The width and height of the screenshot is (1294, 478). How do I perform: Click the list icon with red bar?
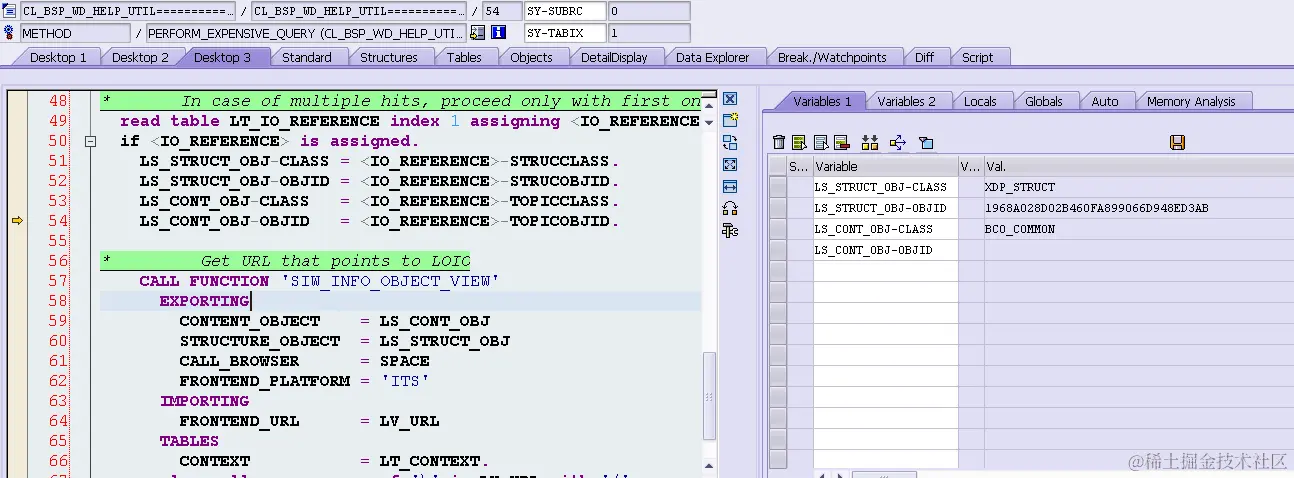point(841,143)
